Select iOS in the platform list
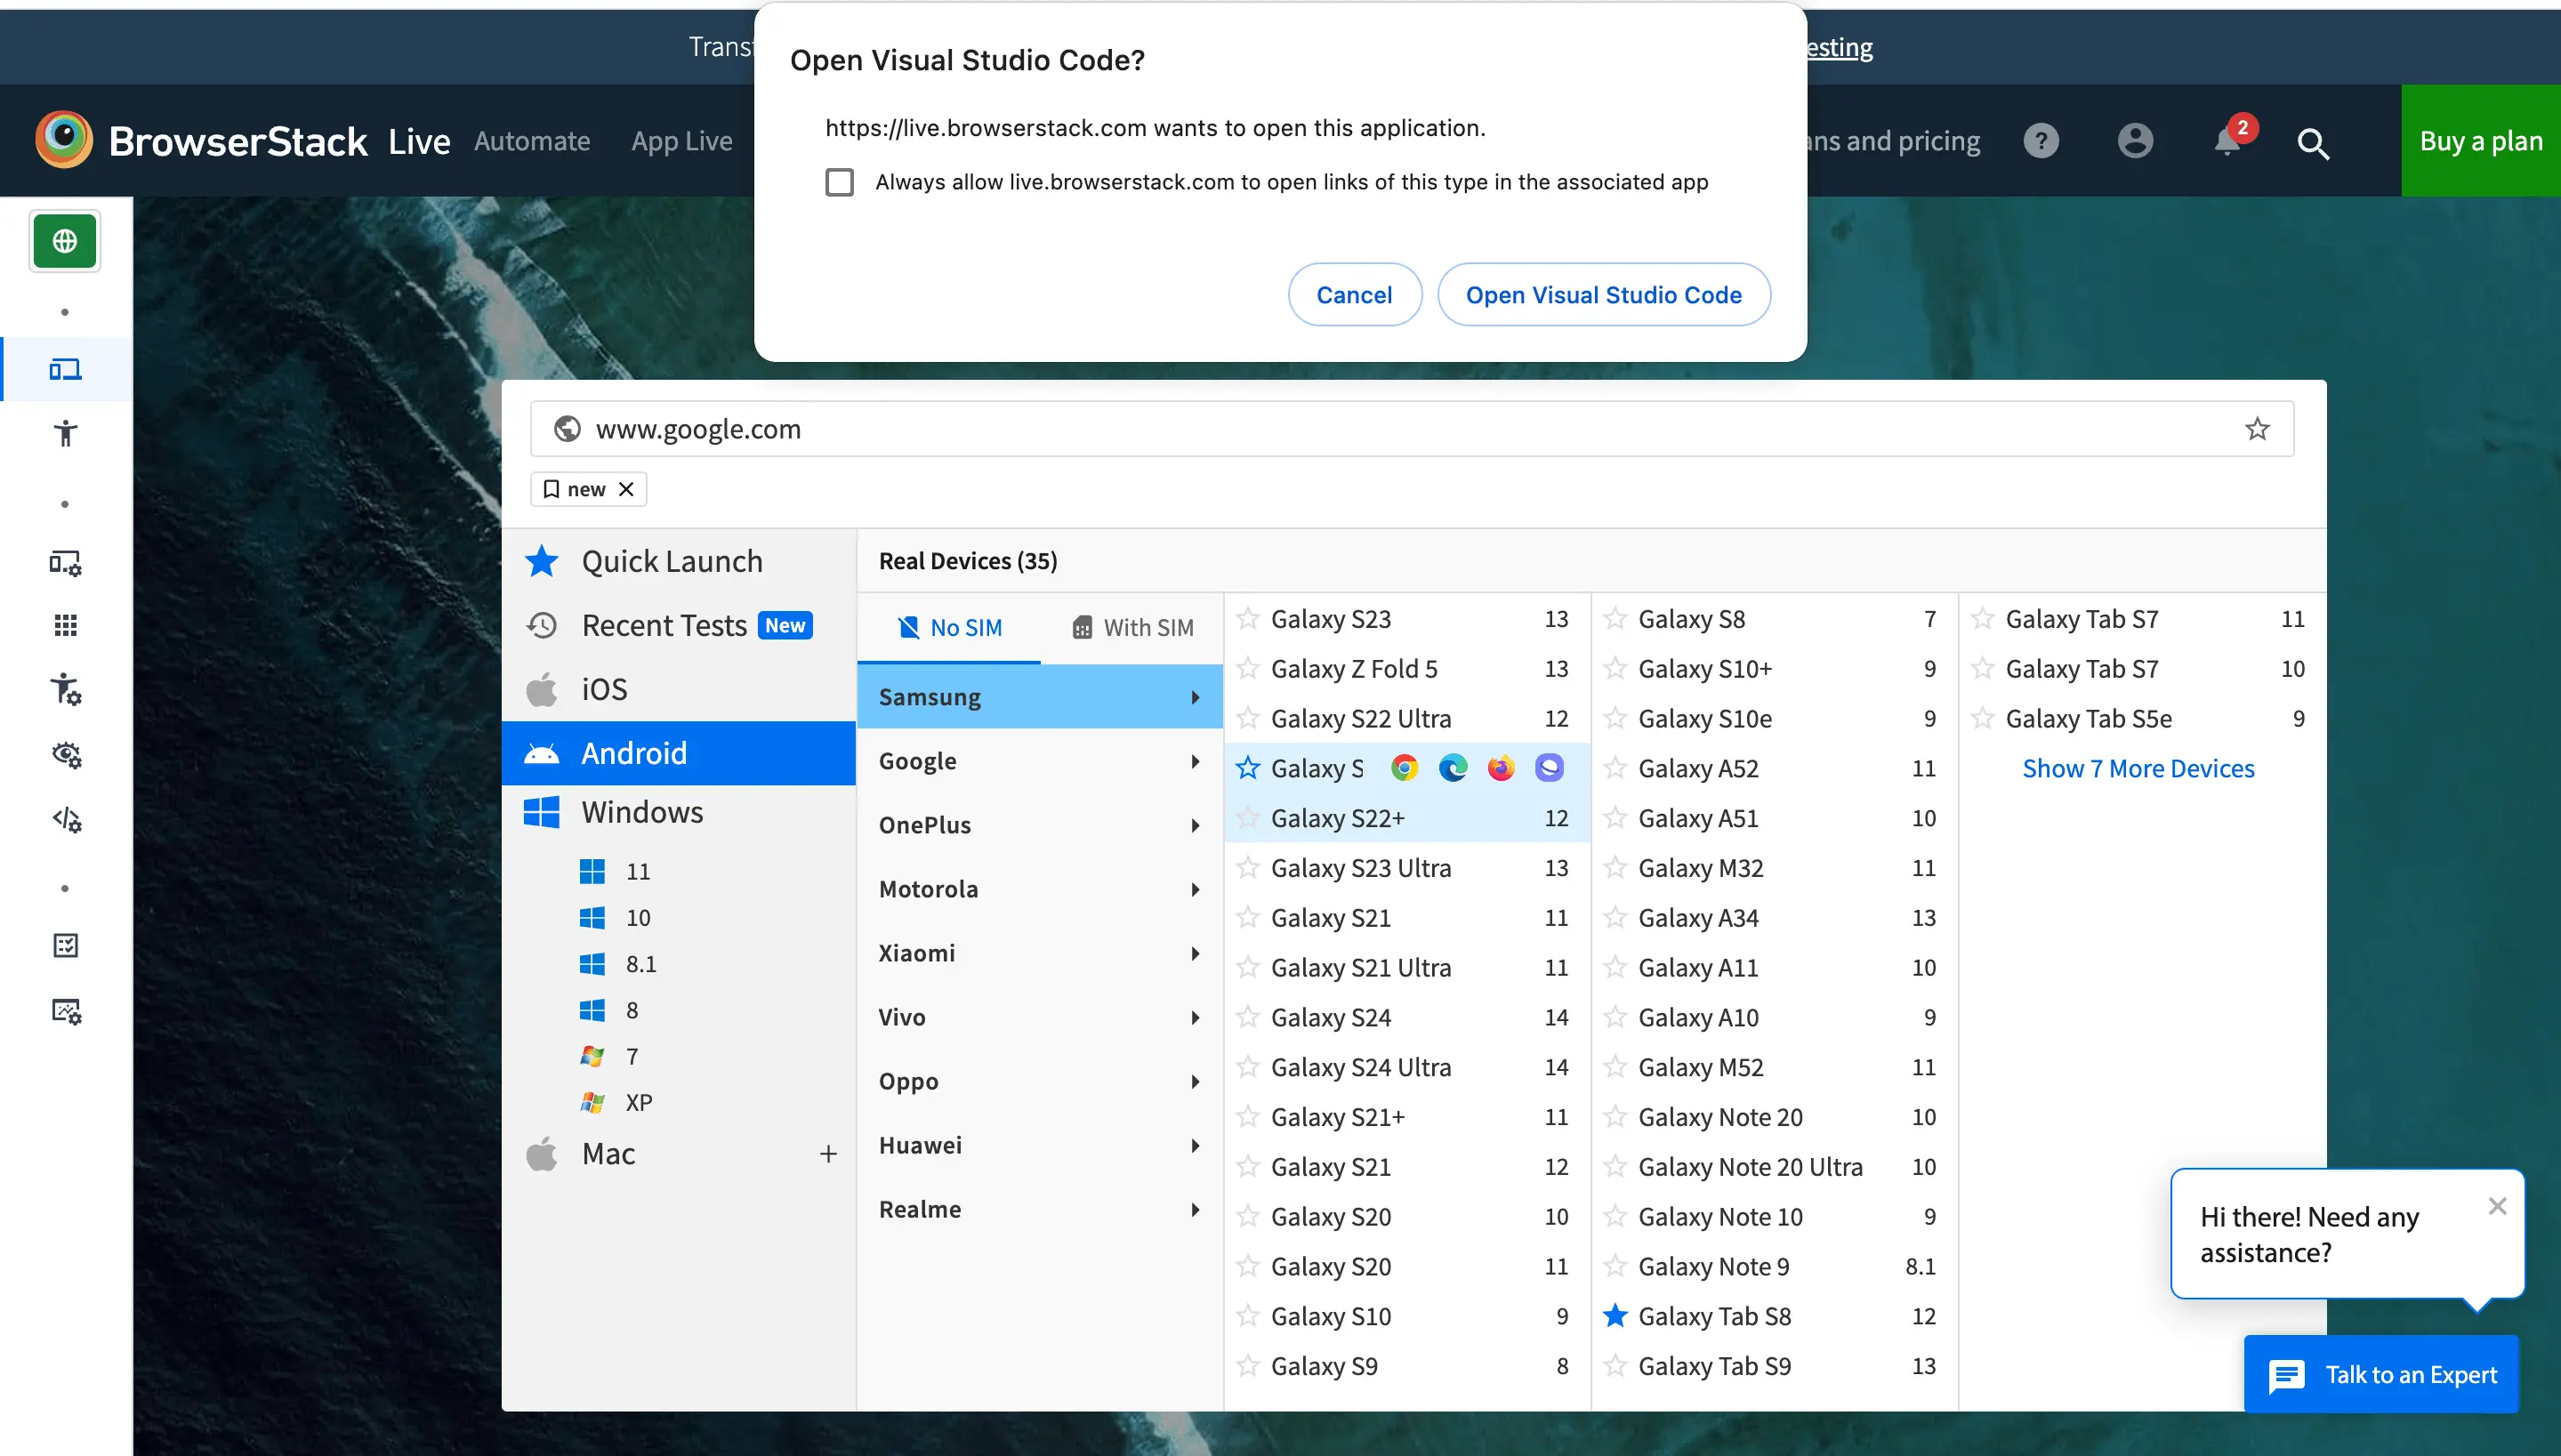The image size is (2561, 1456). point(604,689)
